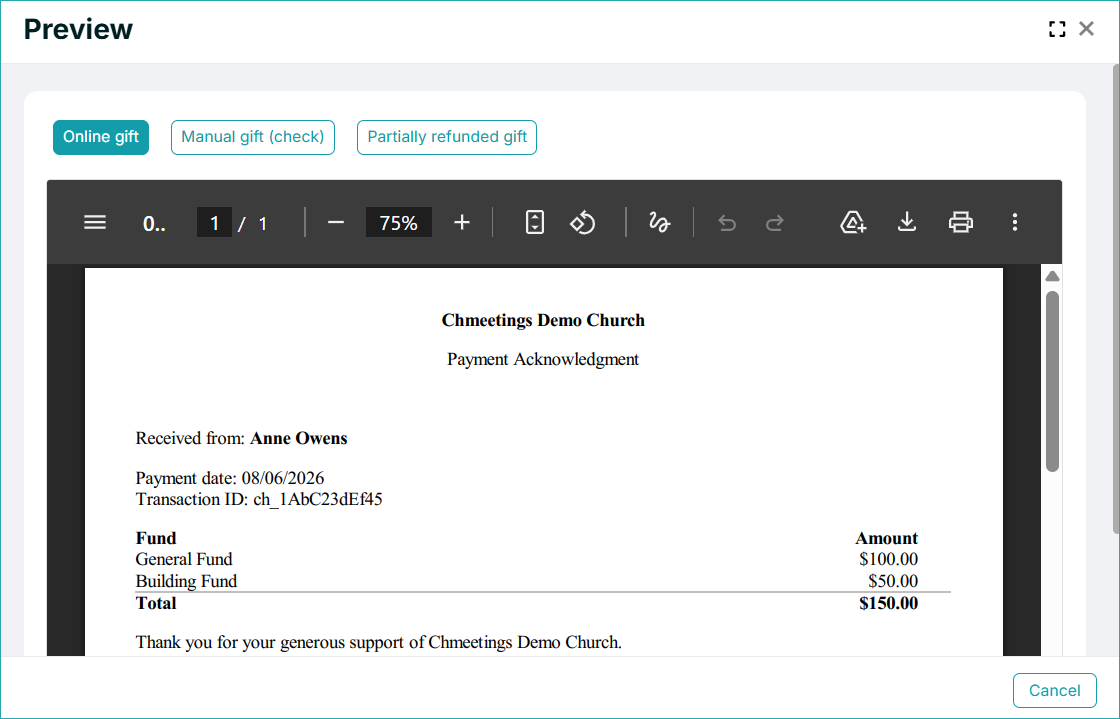Show the Partially refunded gift preview
Viewport: 1120px width, 719px height.
coord(447,137)
